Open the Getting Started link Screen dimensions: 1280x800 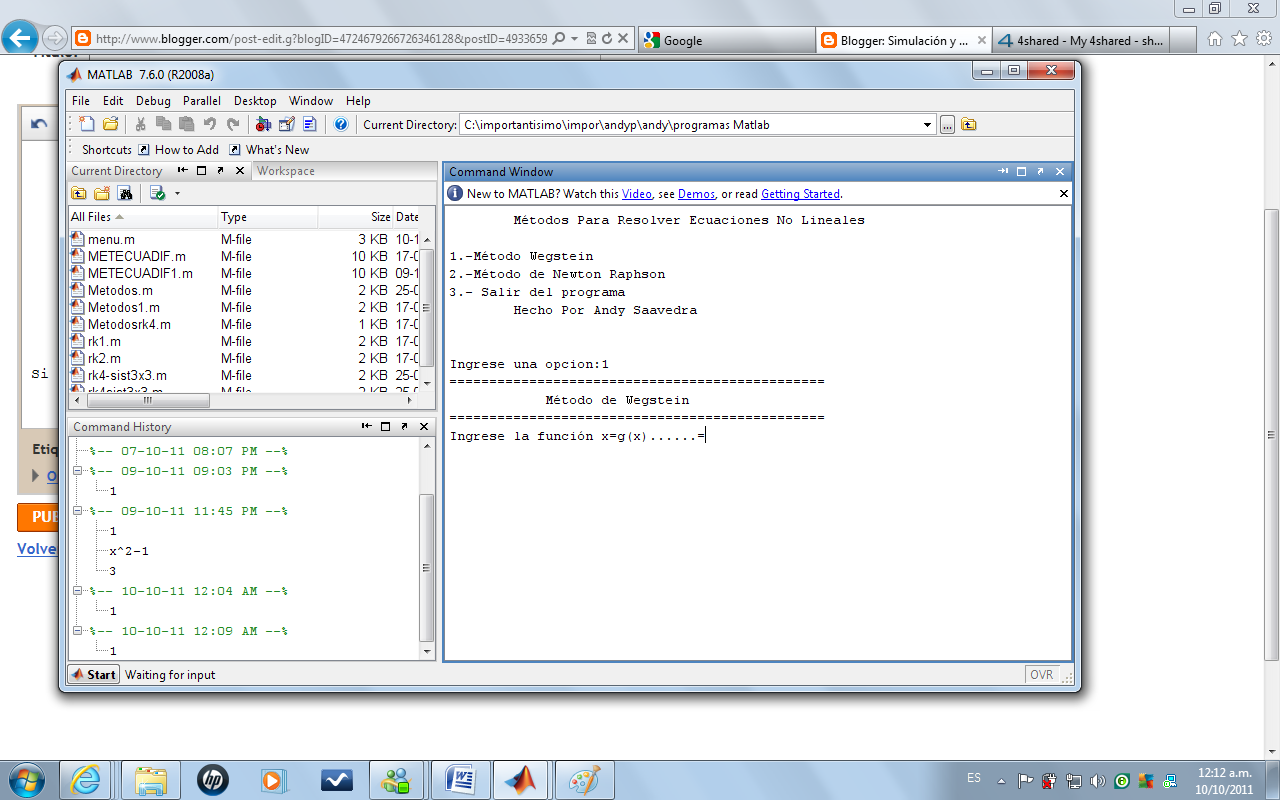(x=800, y=194)
